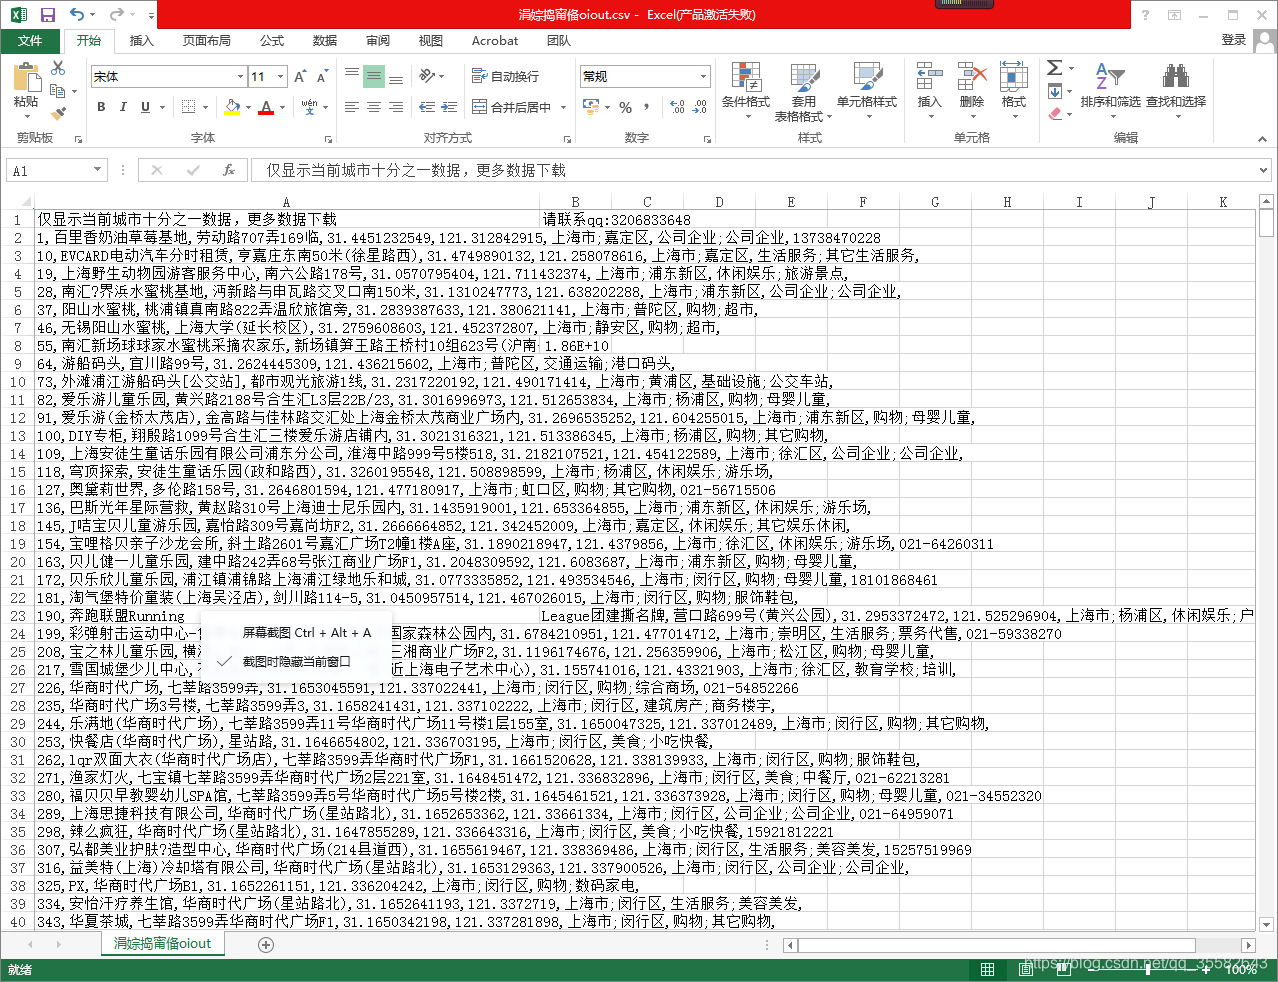The width and height of the screenshot is (1278, 982).
Task: Click the Format (格式) cells button
Action: (x=1014, y=92)
